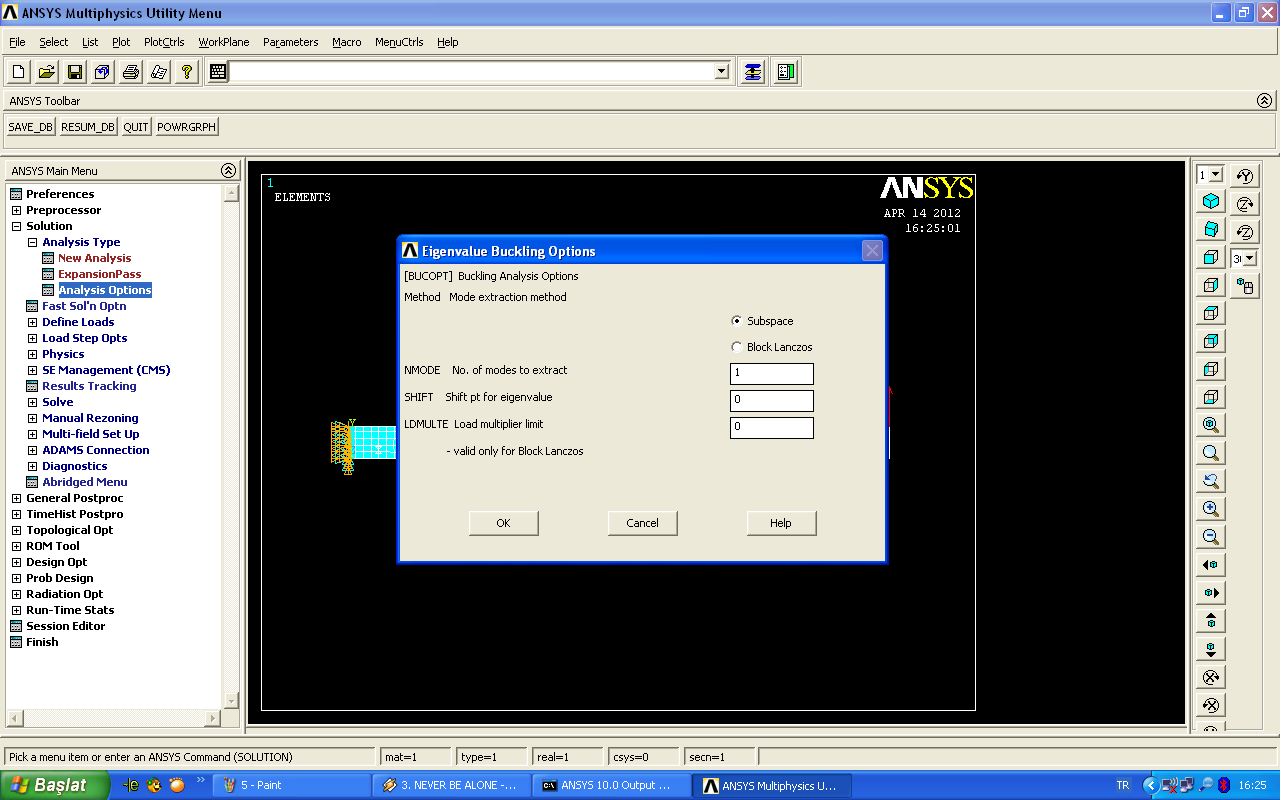Select the Subspace extraction method radio button
The image size is (1282, 800).
point(737,321)
